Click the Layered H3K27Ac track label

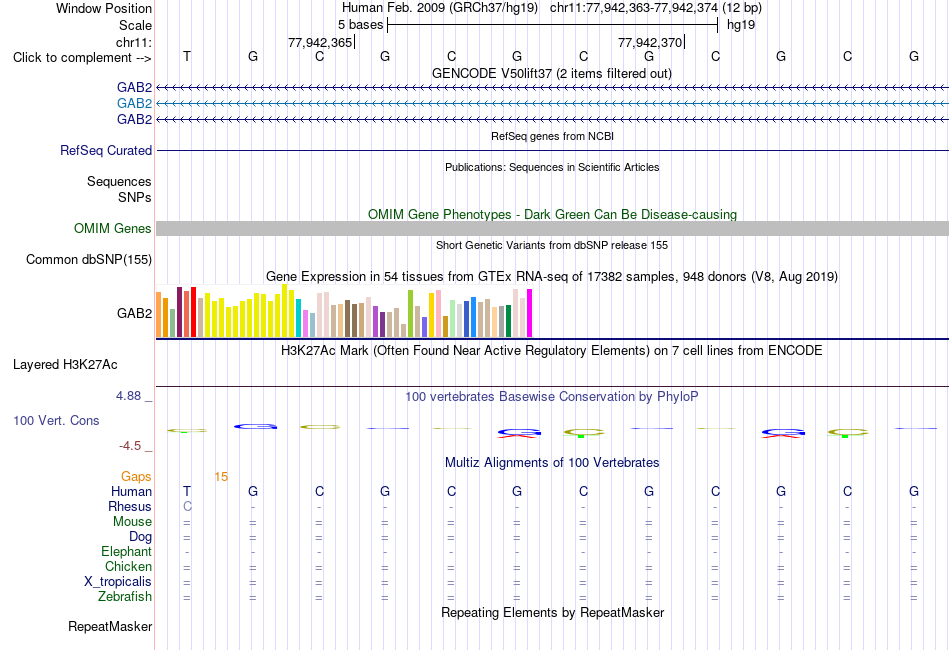pyautogui.click(x=65, y=365)
